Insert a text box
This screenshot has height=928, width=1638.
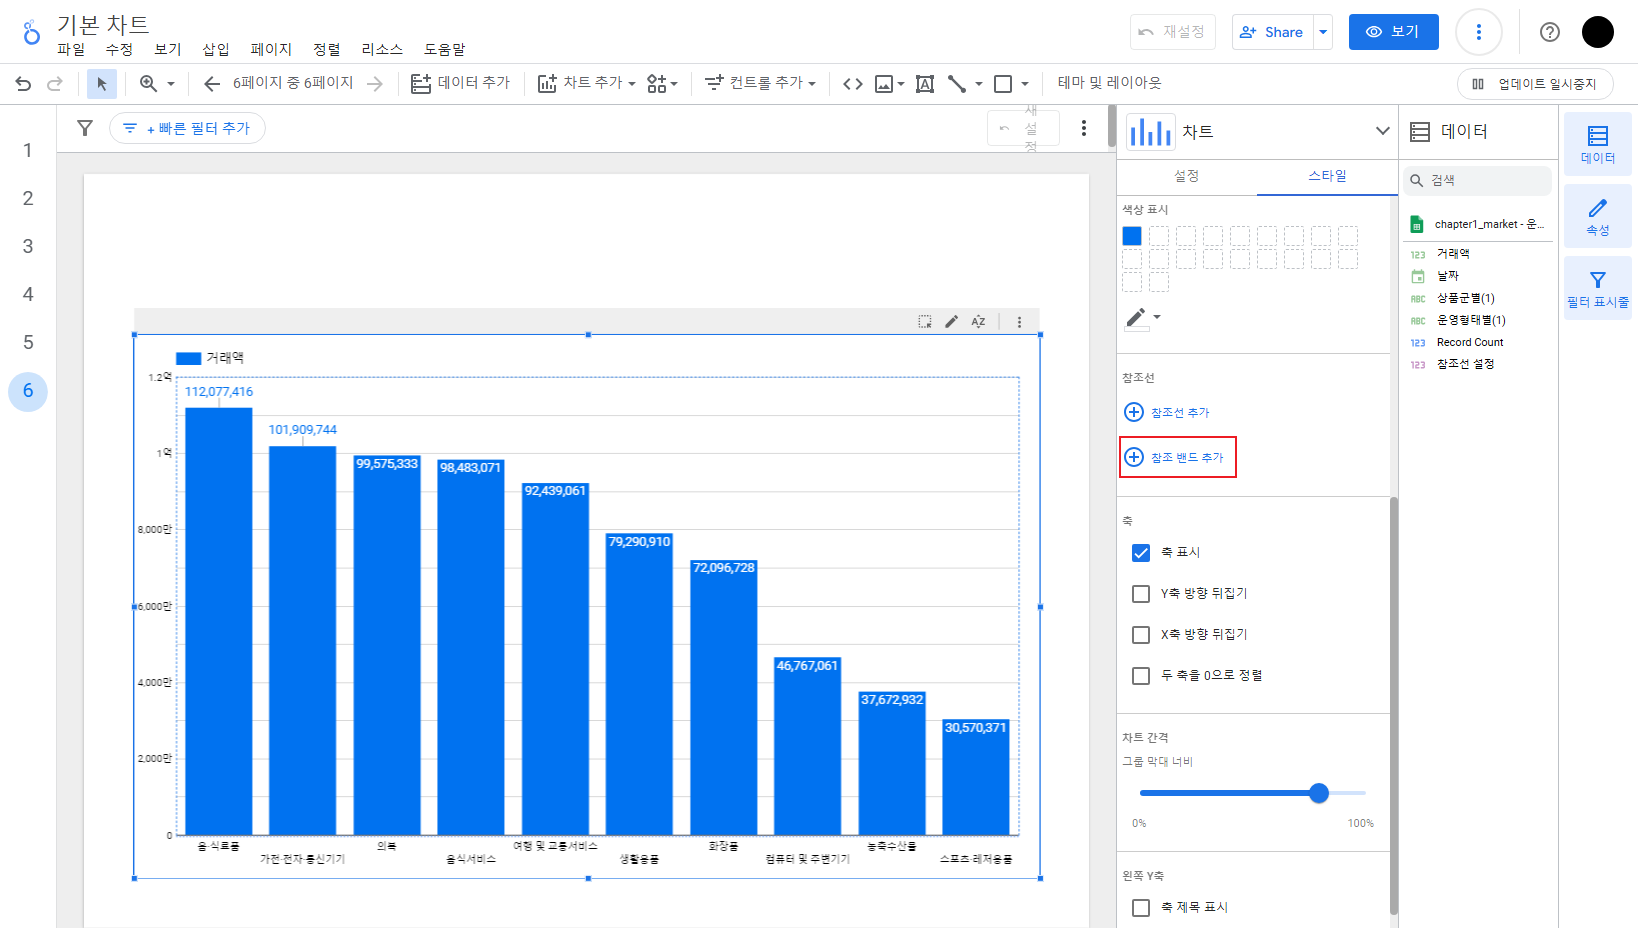pyautogui.click(x=925, y=84)
